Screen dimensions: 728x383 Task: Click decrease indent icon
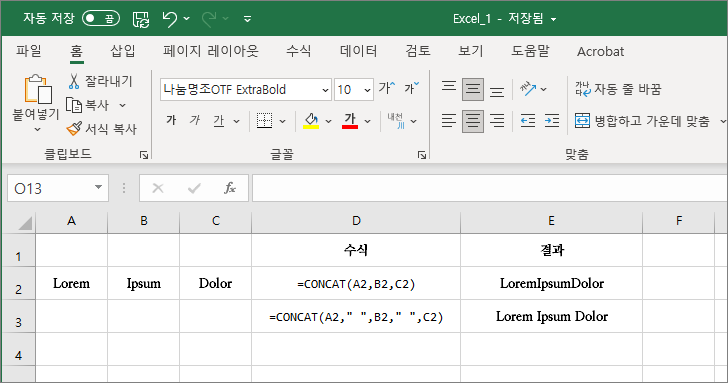coord(527,121)
